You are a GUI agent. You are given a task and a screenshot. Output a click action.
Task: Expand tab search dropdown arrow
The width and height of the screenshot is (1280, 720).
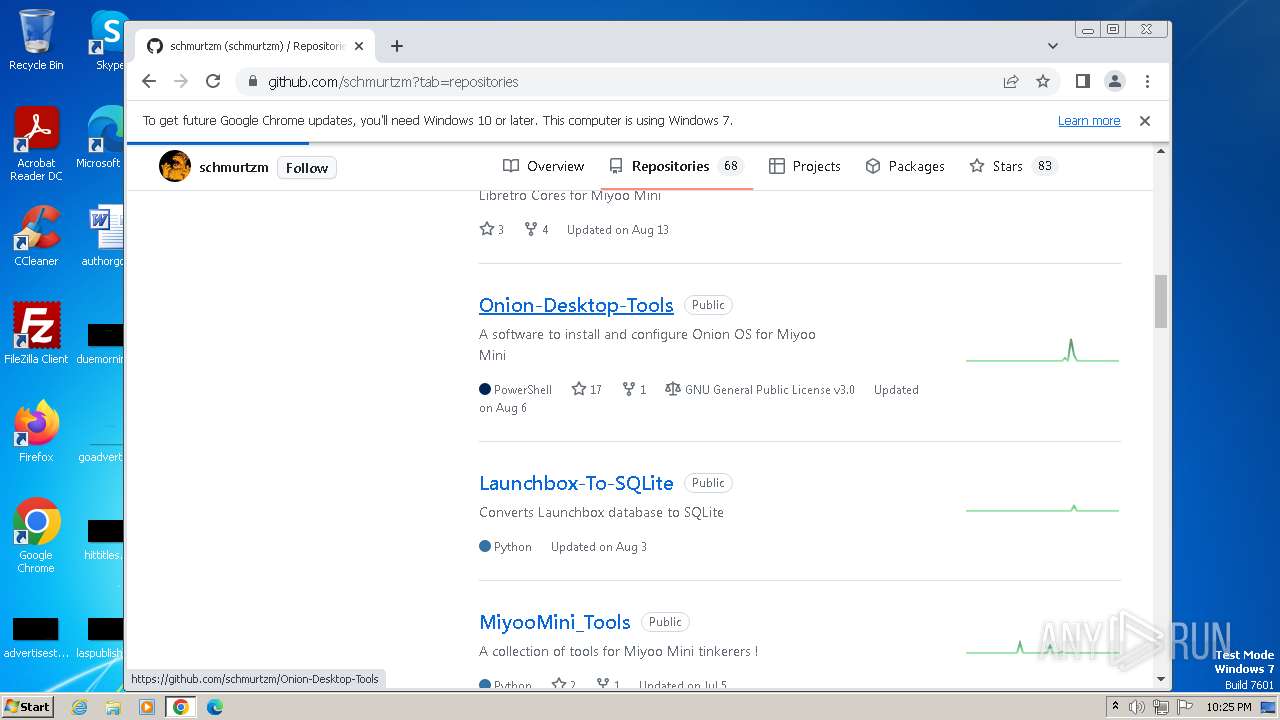click(1052, 46)
